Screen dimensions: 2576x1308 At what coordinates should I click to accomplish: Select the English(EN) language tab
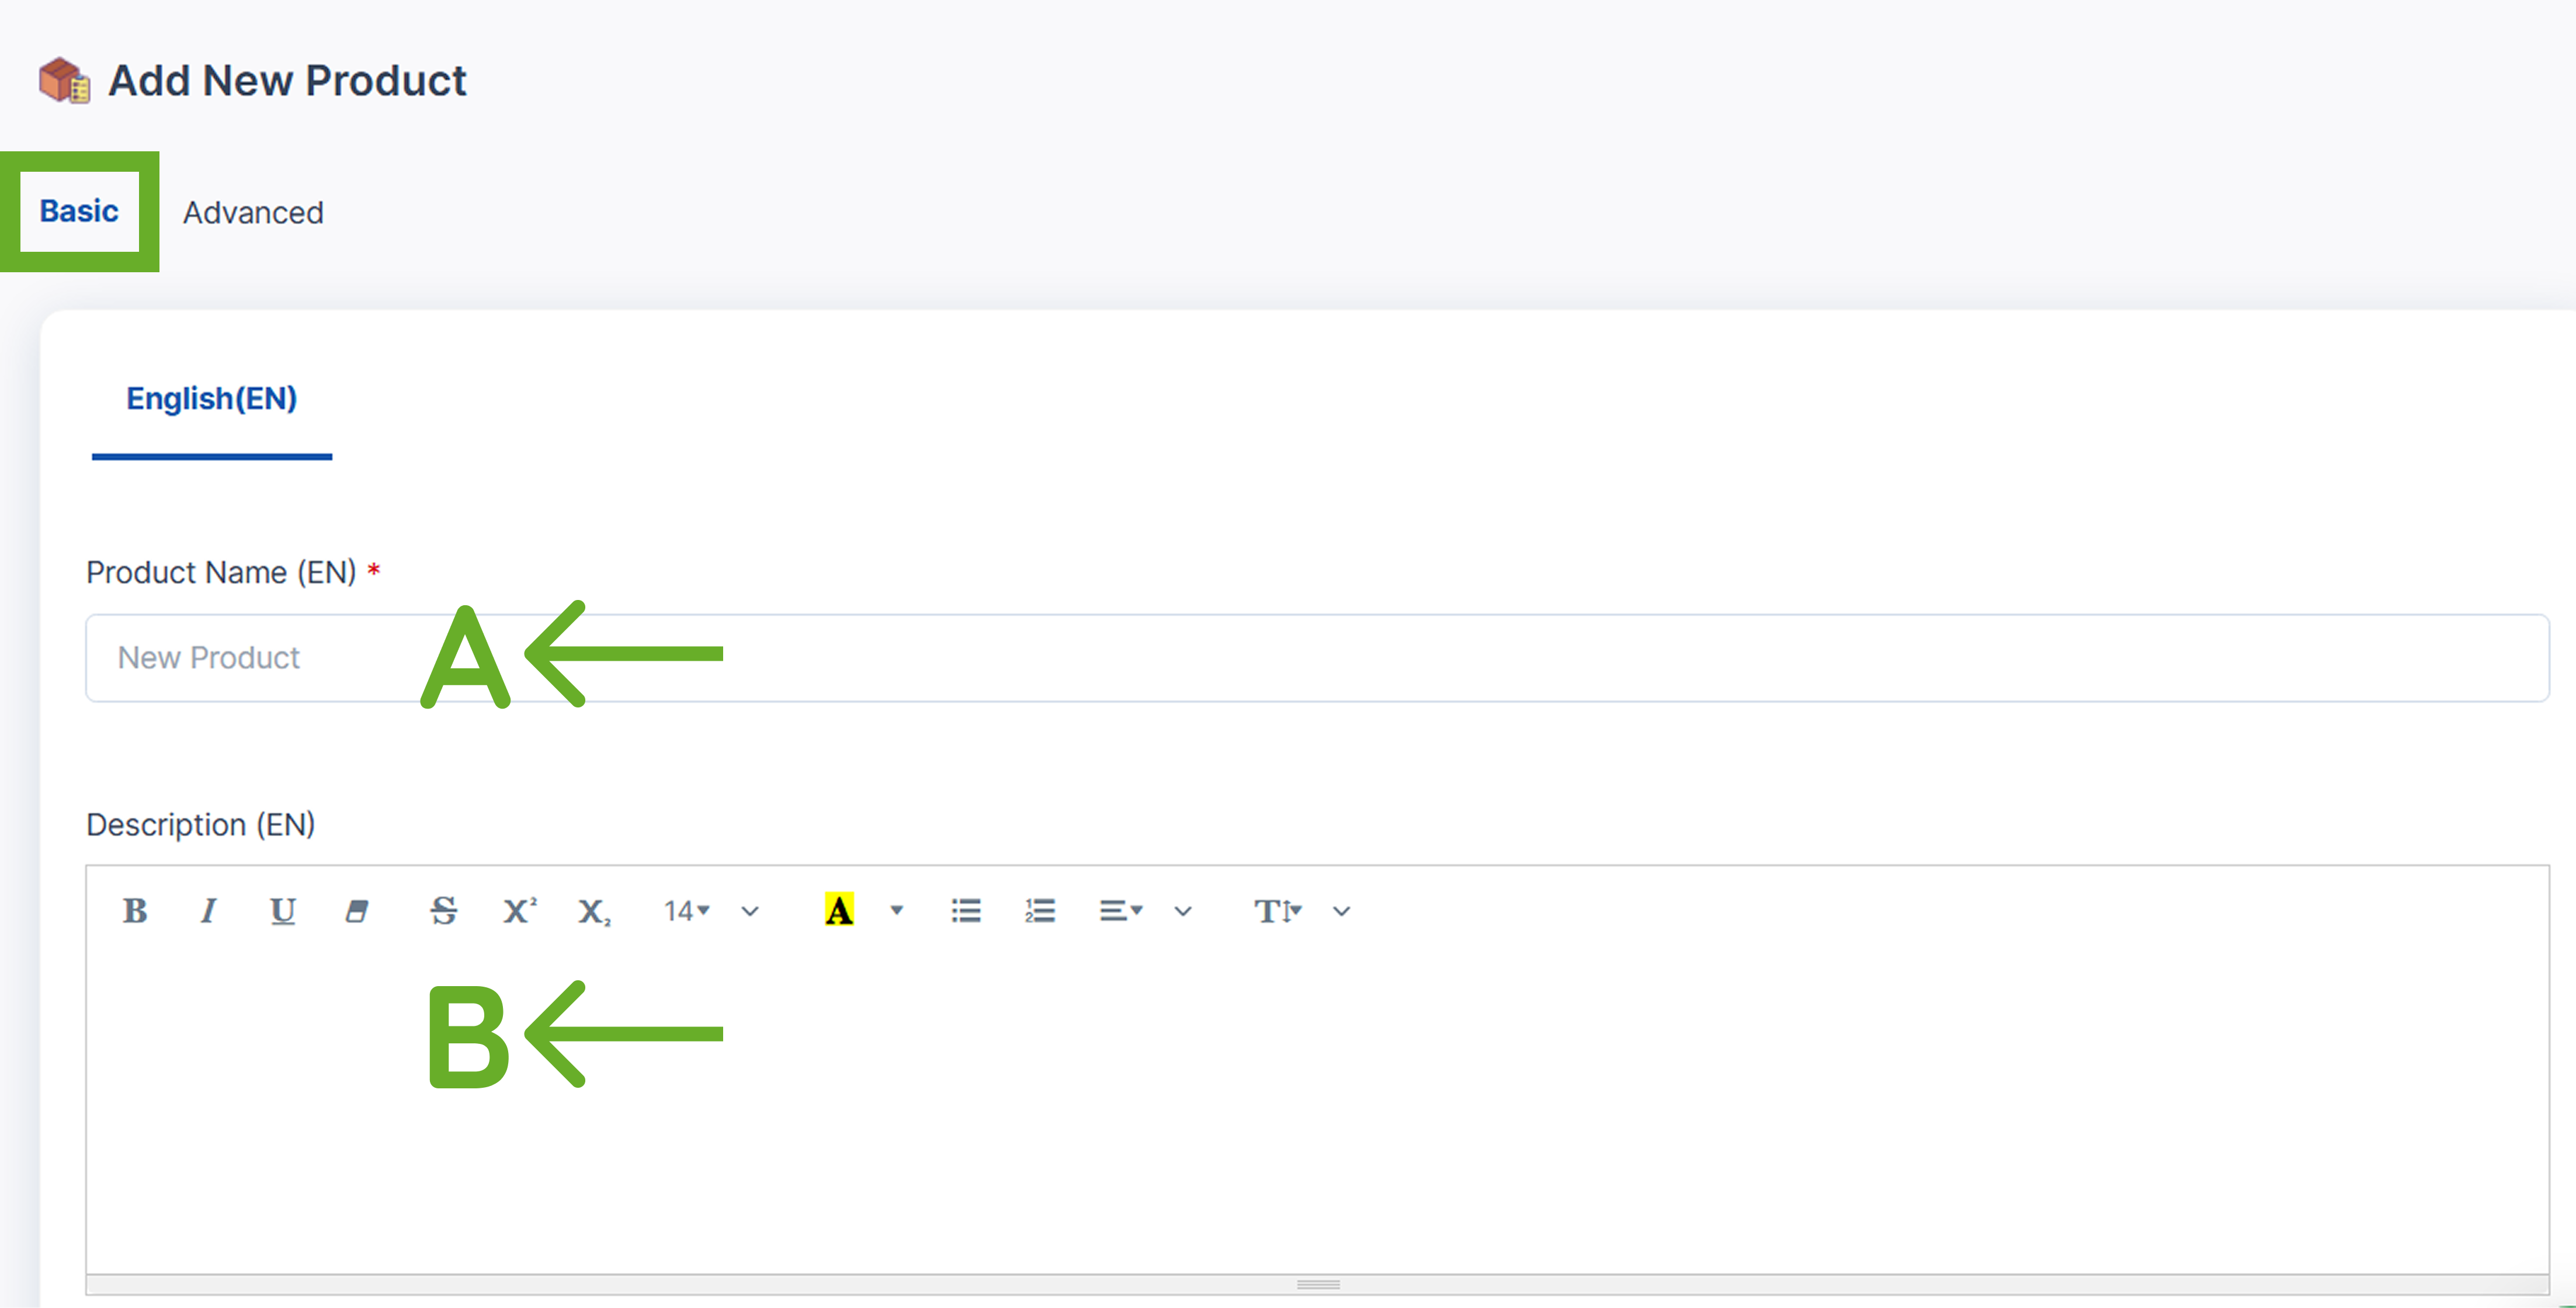(x=212, y=399)
